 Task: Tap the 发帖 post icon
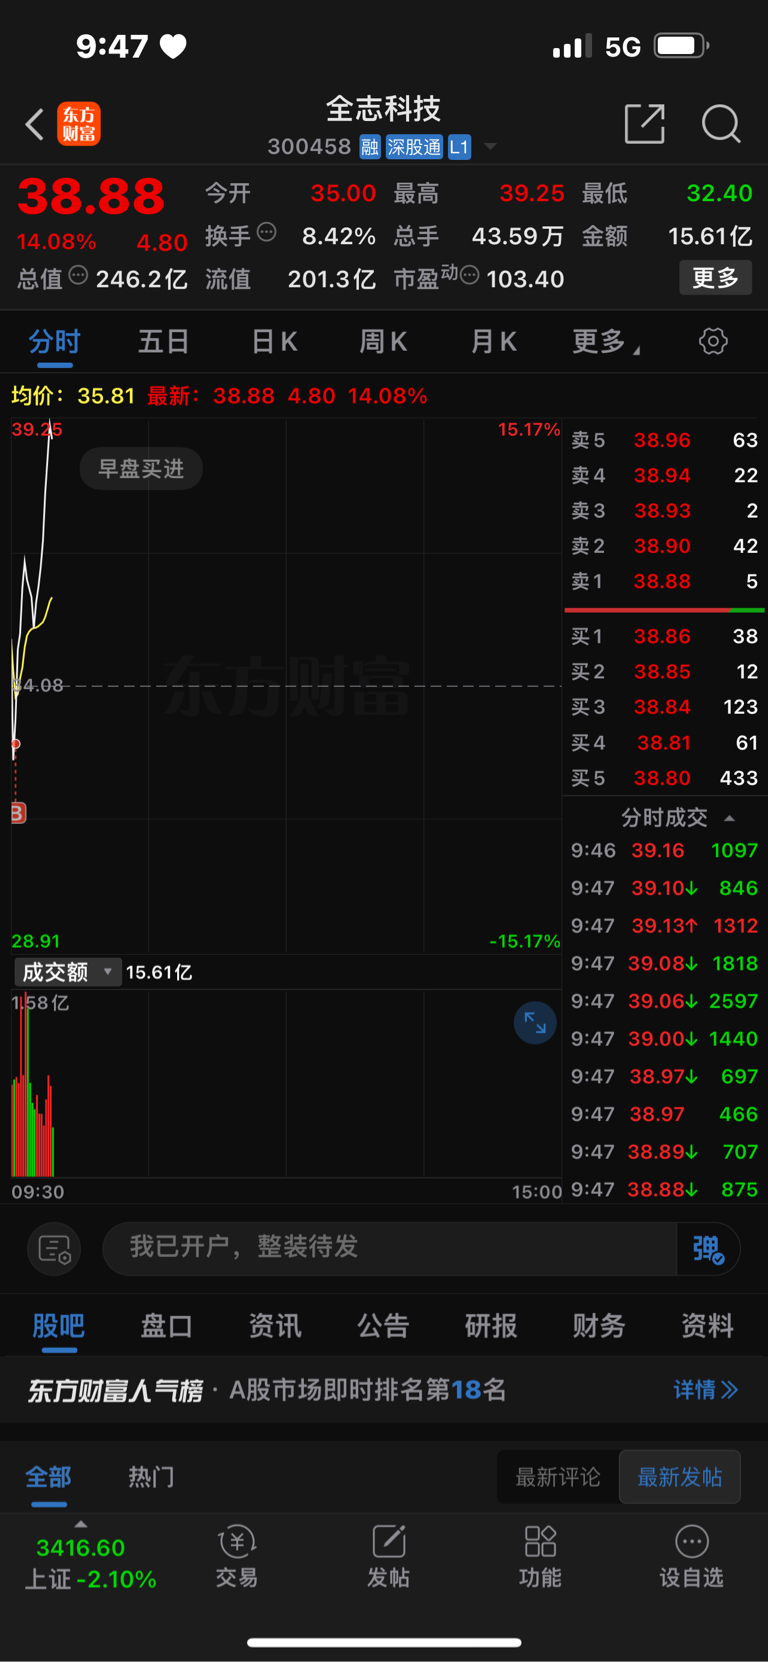[389, 1556]
